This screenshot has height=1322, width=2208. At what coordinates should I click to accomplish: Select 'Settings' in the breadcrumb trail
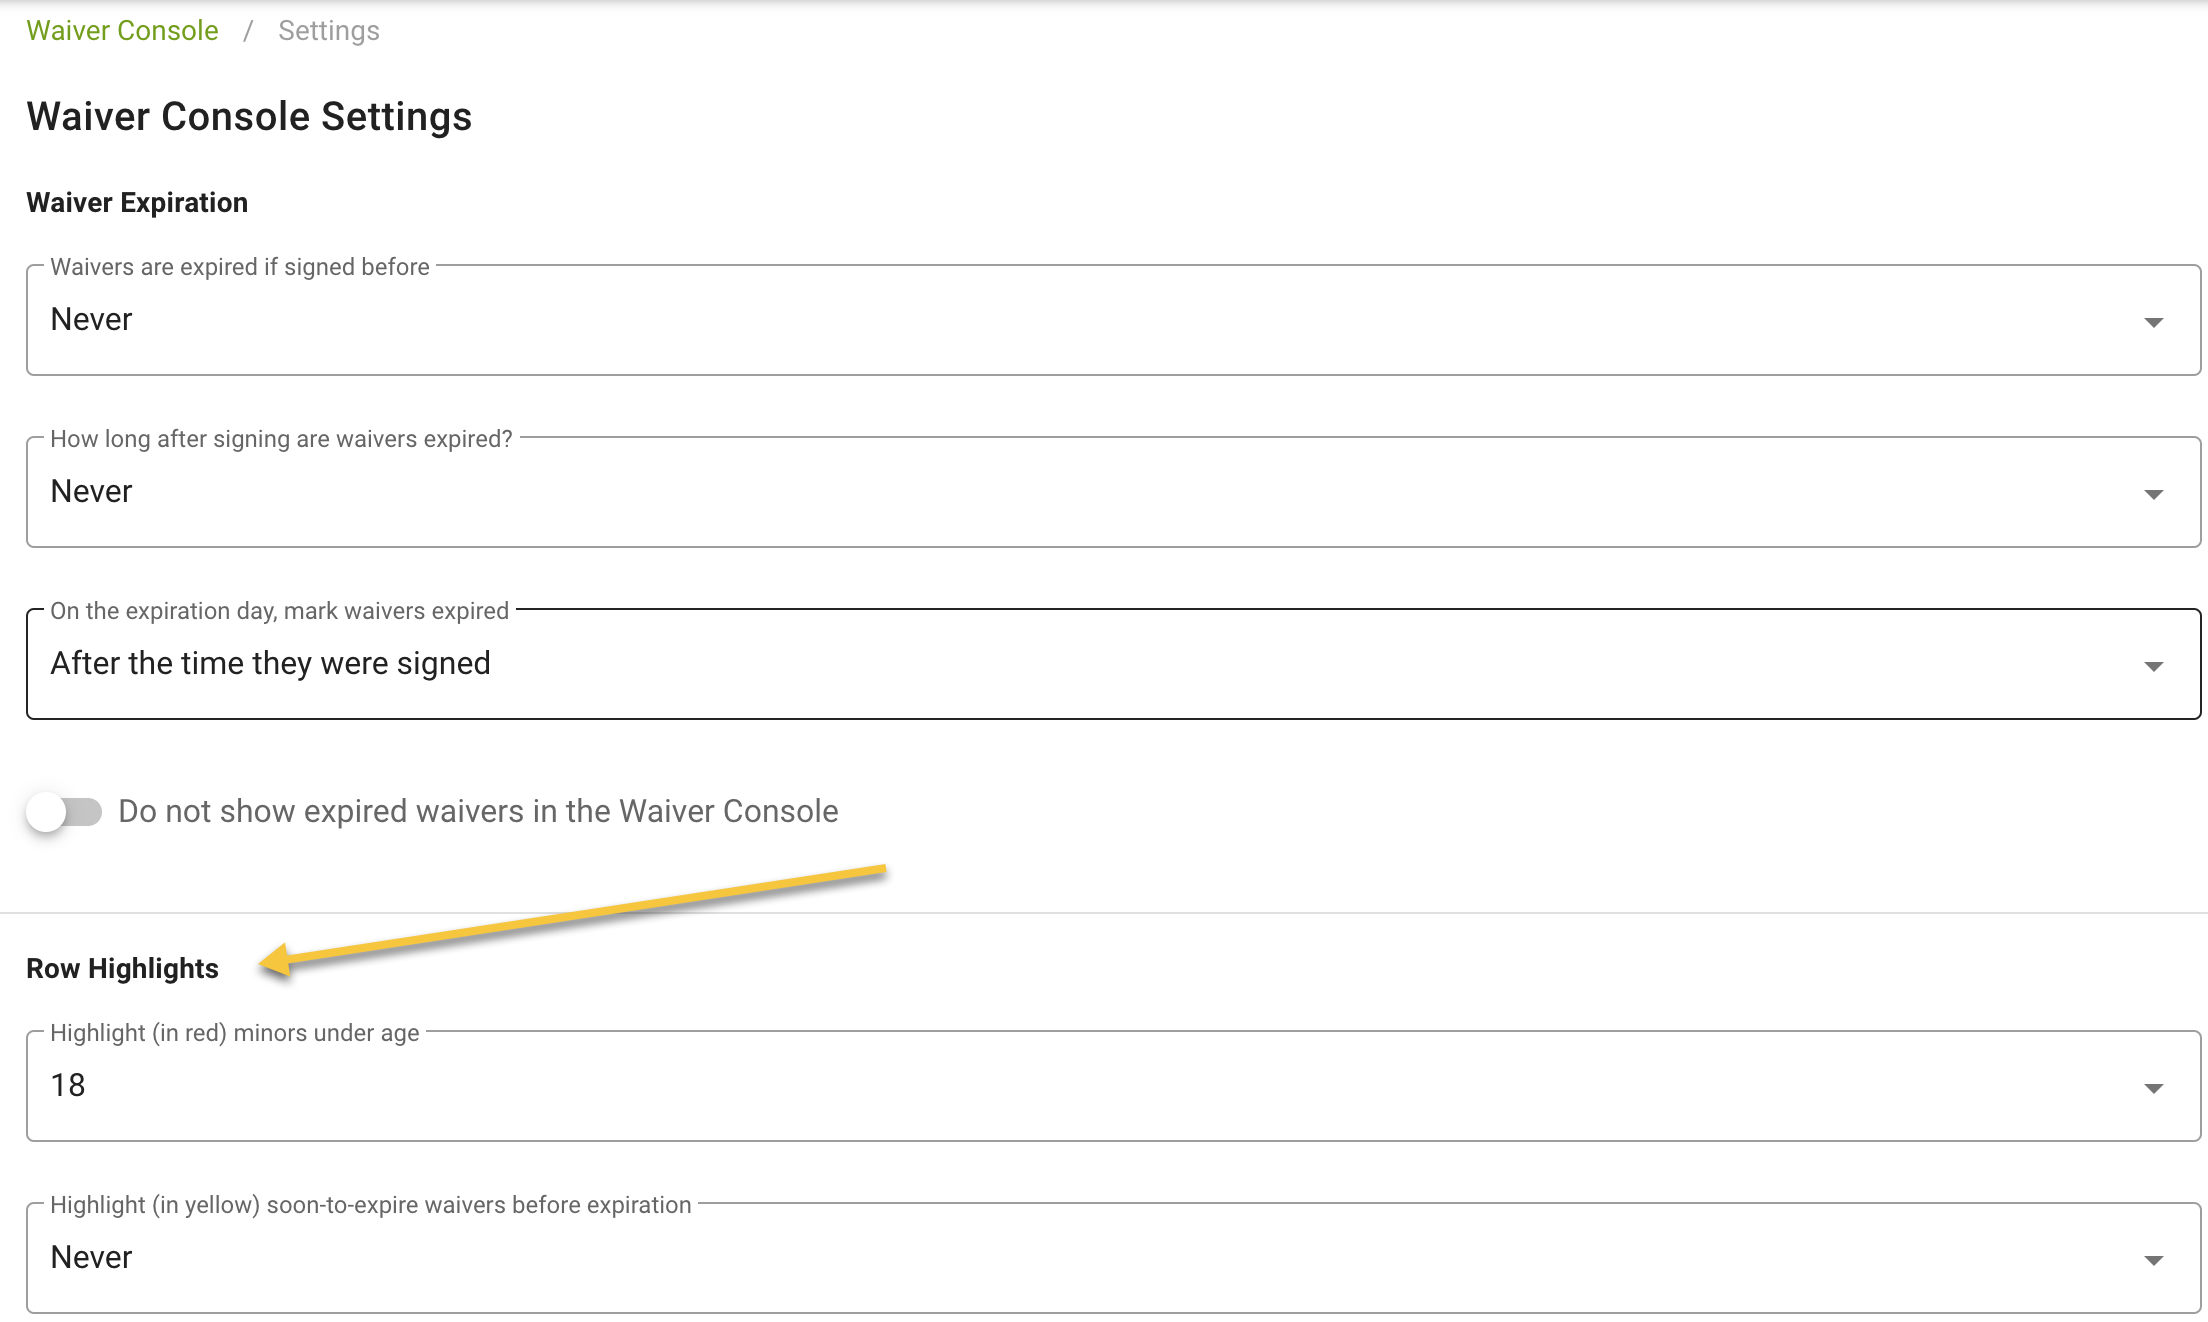click(328, 30)
